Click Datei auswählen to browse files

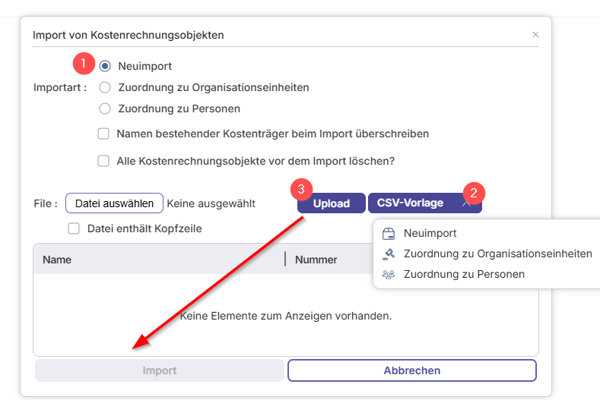tap(114, 203)
